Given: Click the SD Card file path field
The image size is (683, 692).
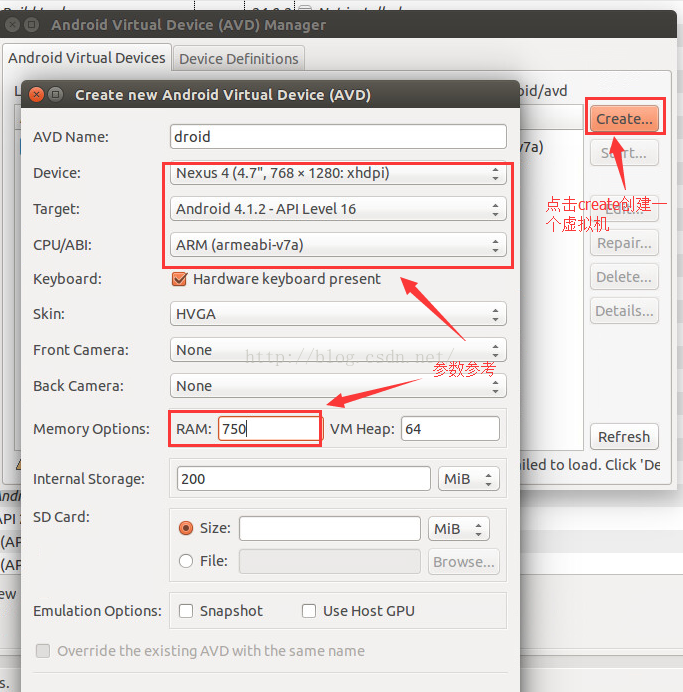Looking at the screenshot, I should coord(330,561).
